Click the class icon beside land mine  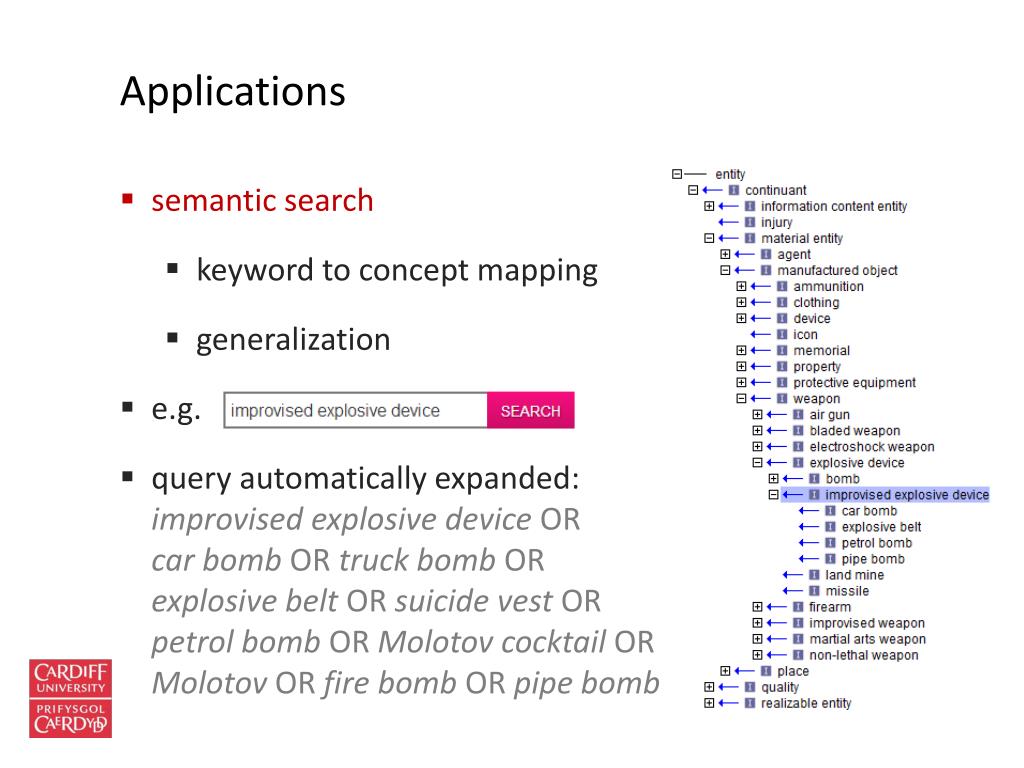coord(814,575)
